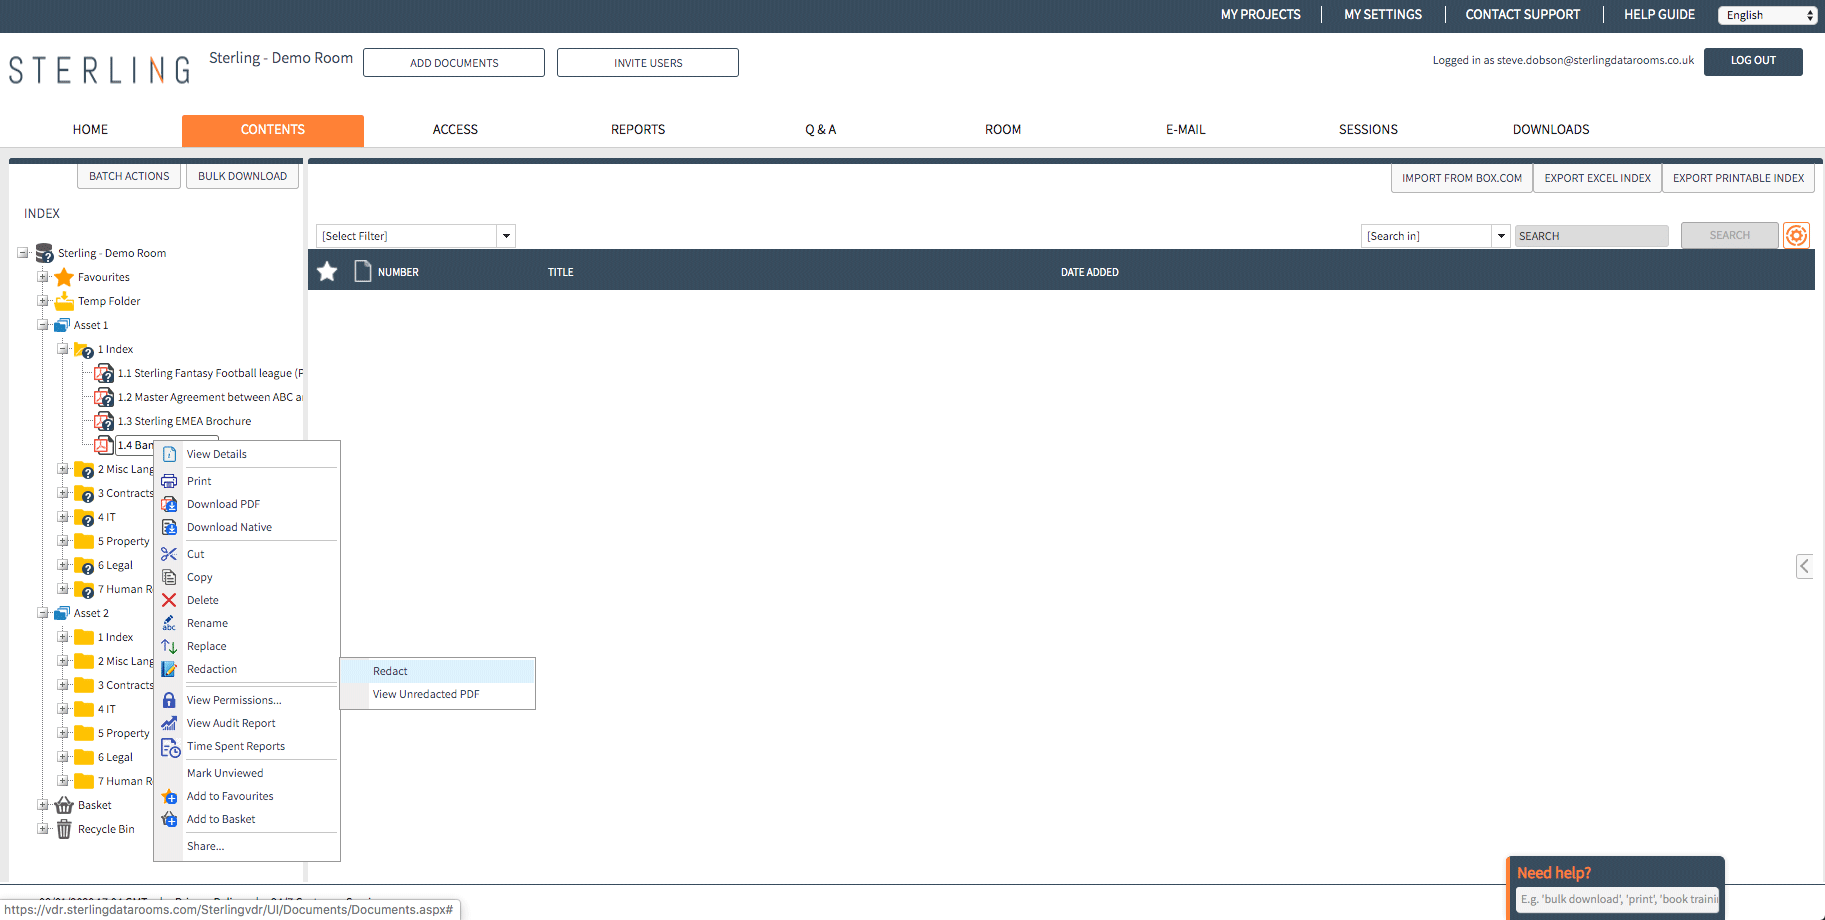Click the favourites star column header icon

pos(327,271)
